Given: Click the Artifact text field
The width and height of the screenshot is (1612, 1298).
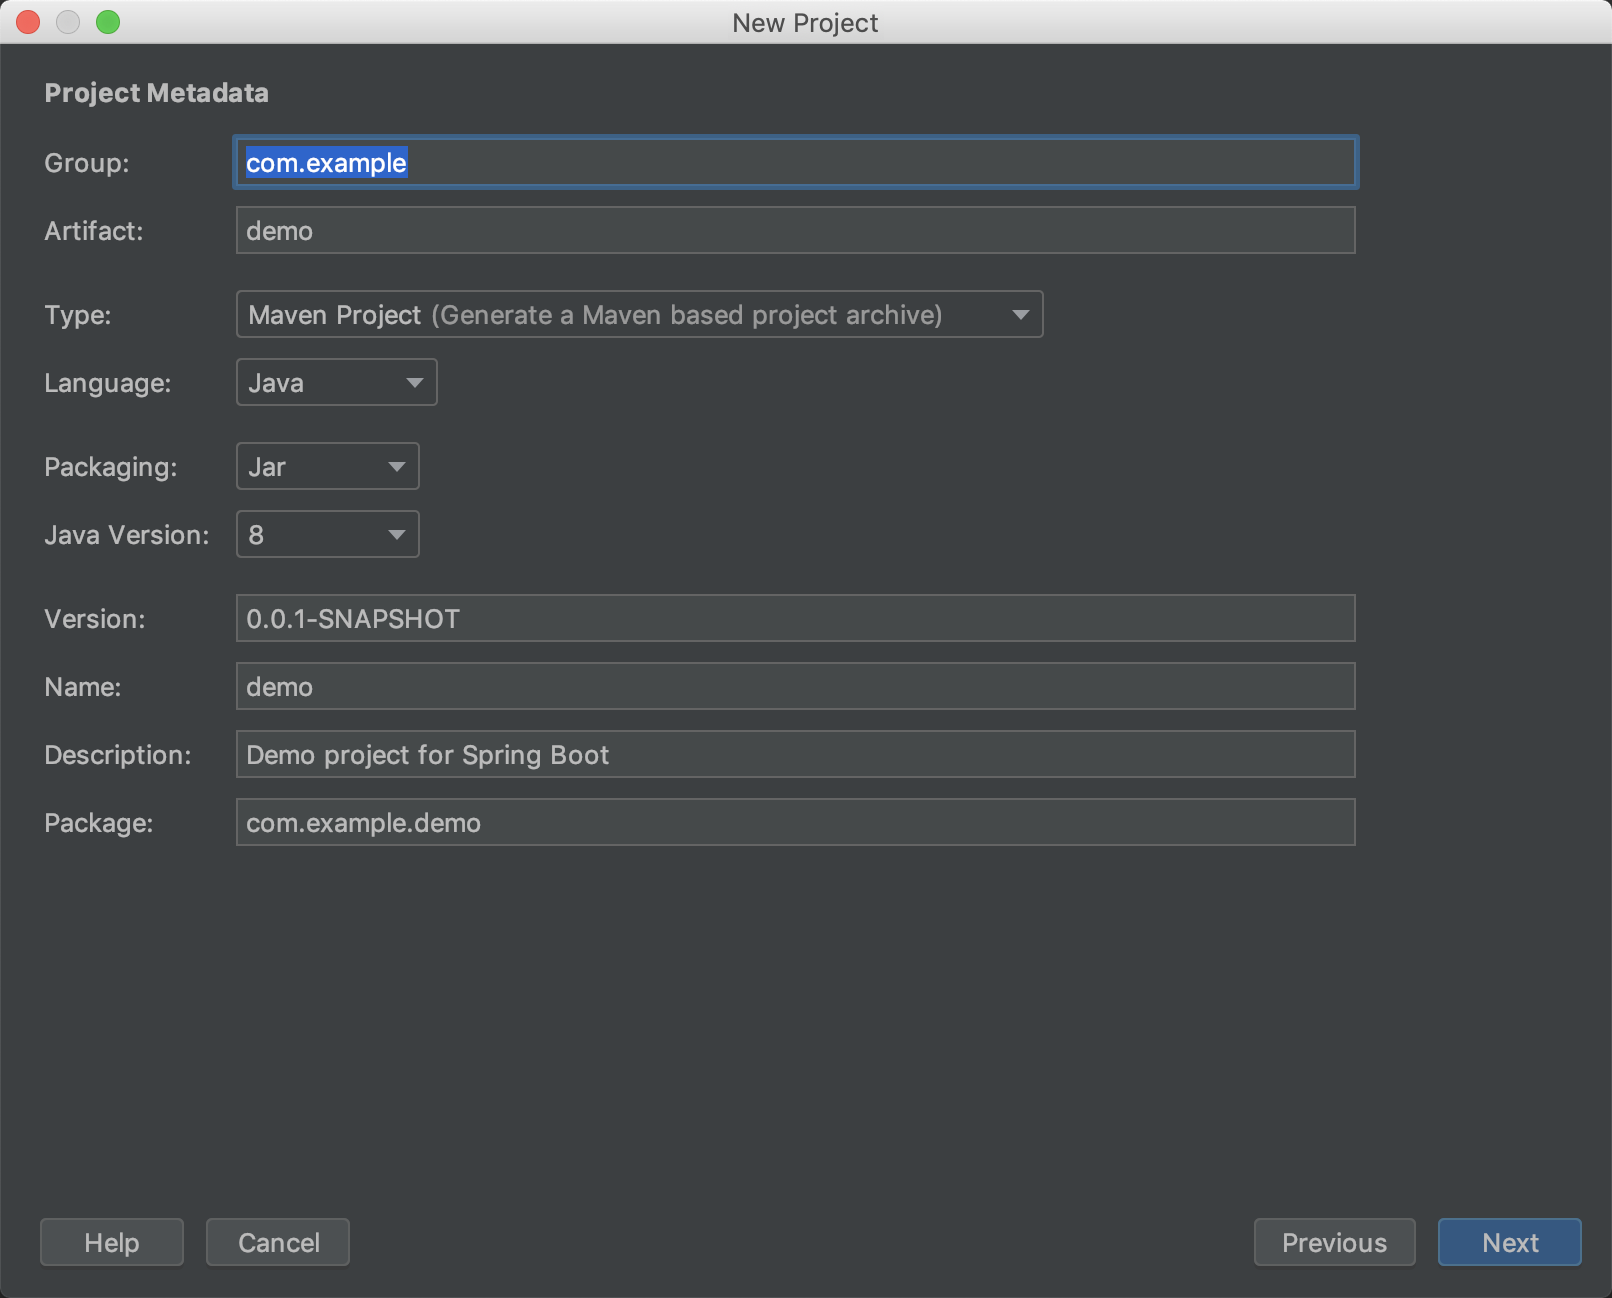Looking at the screenshot, I should point(795,230).
